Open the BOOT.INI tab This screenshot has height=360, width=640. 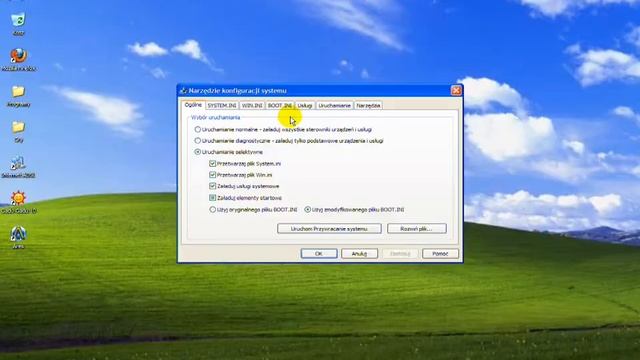point(280,105)
